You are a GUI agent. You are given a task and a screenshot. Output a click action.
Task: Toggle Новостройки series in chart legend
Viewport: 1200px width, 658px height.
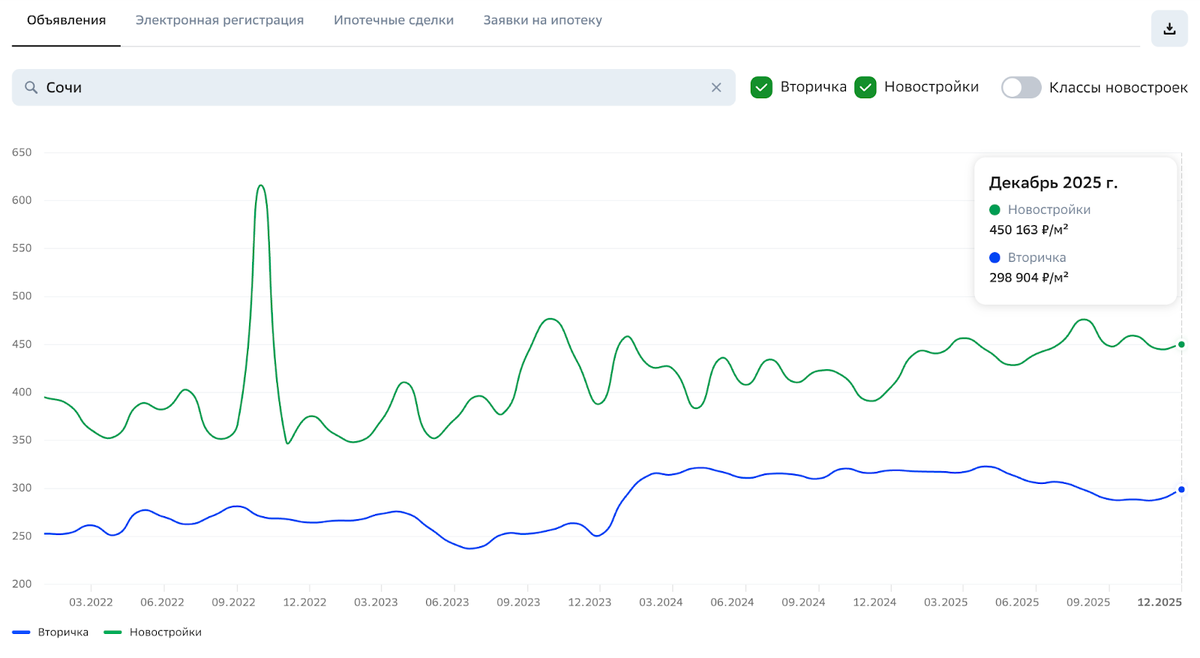tap(153, 632)
